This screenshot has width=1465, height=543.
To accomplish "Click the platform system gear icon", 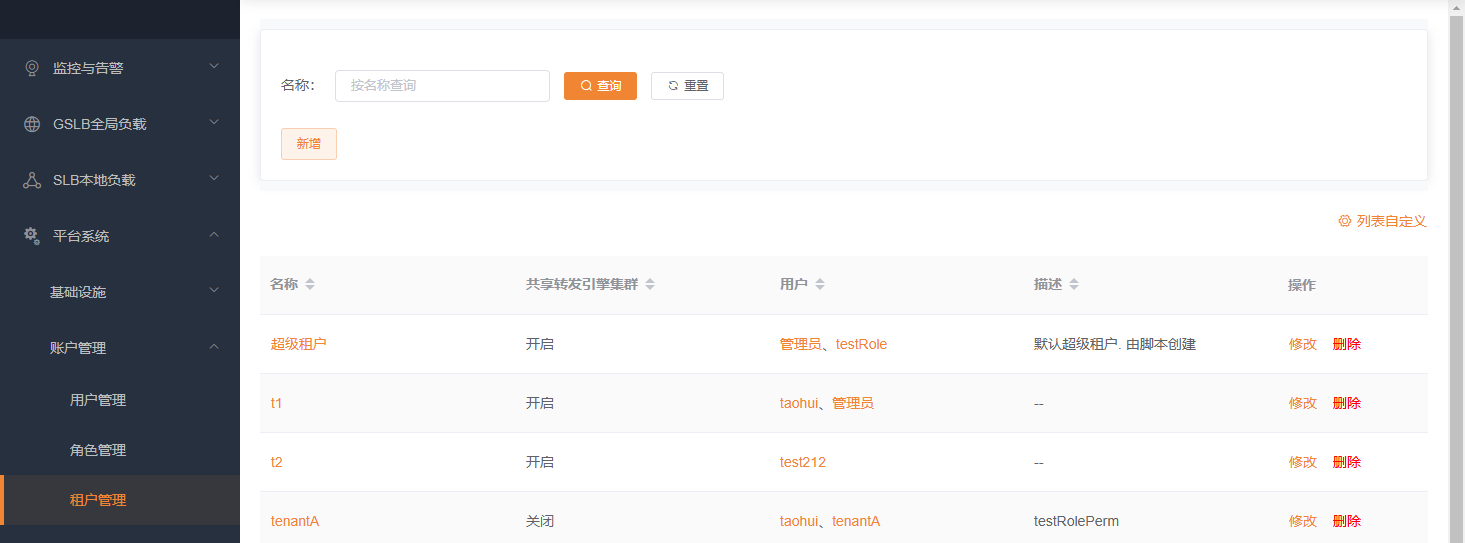I will 32,236.
